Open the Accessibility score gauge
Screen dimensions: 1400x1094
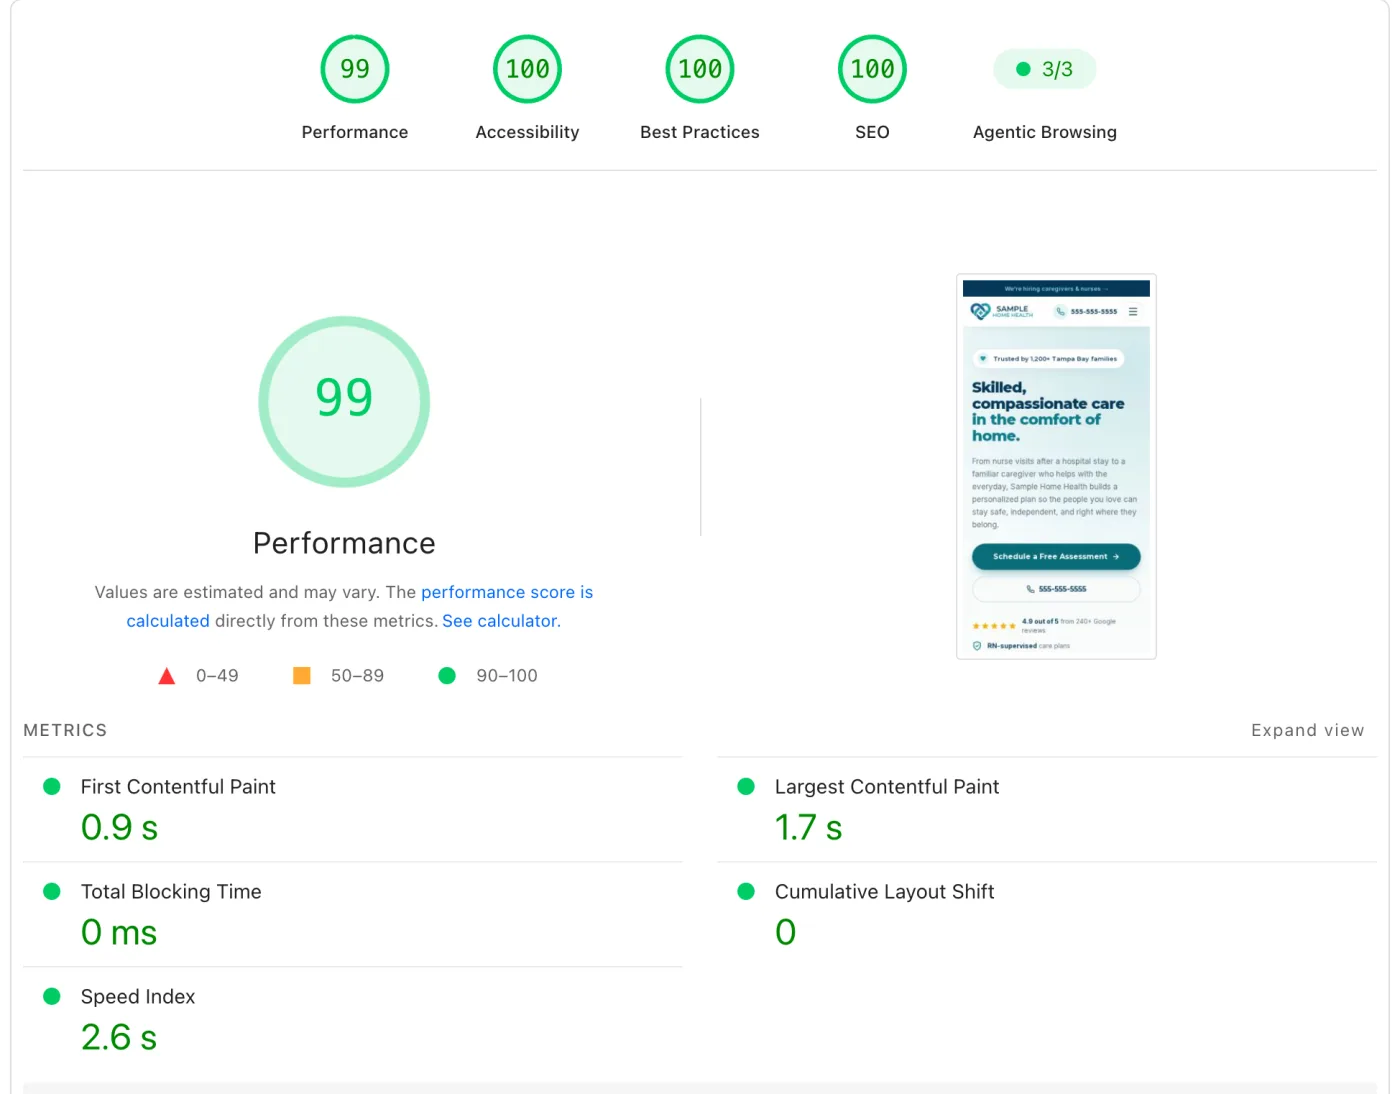pyautogui.click(x=527, y=69)
